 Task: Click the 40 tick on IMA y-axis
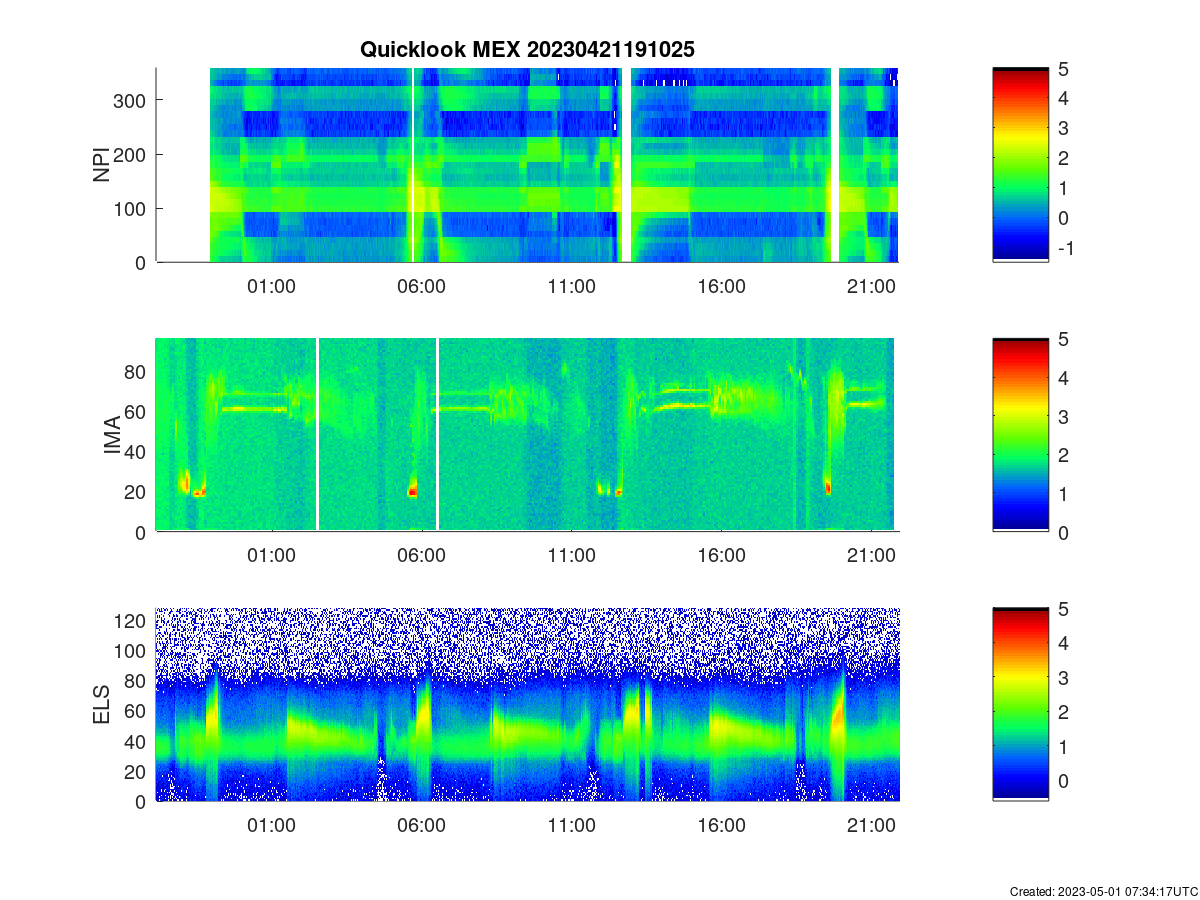coord(136,452)
